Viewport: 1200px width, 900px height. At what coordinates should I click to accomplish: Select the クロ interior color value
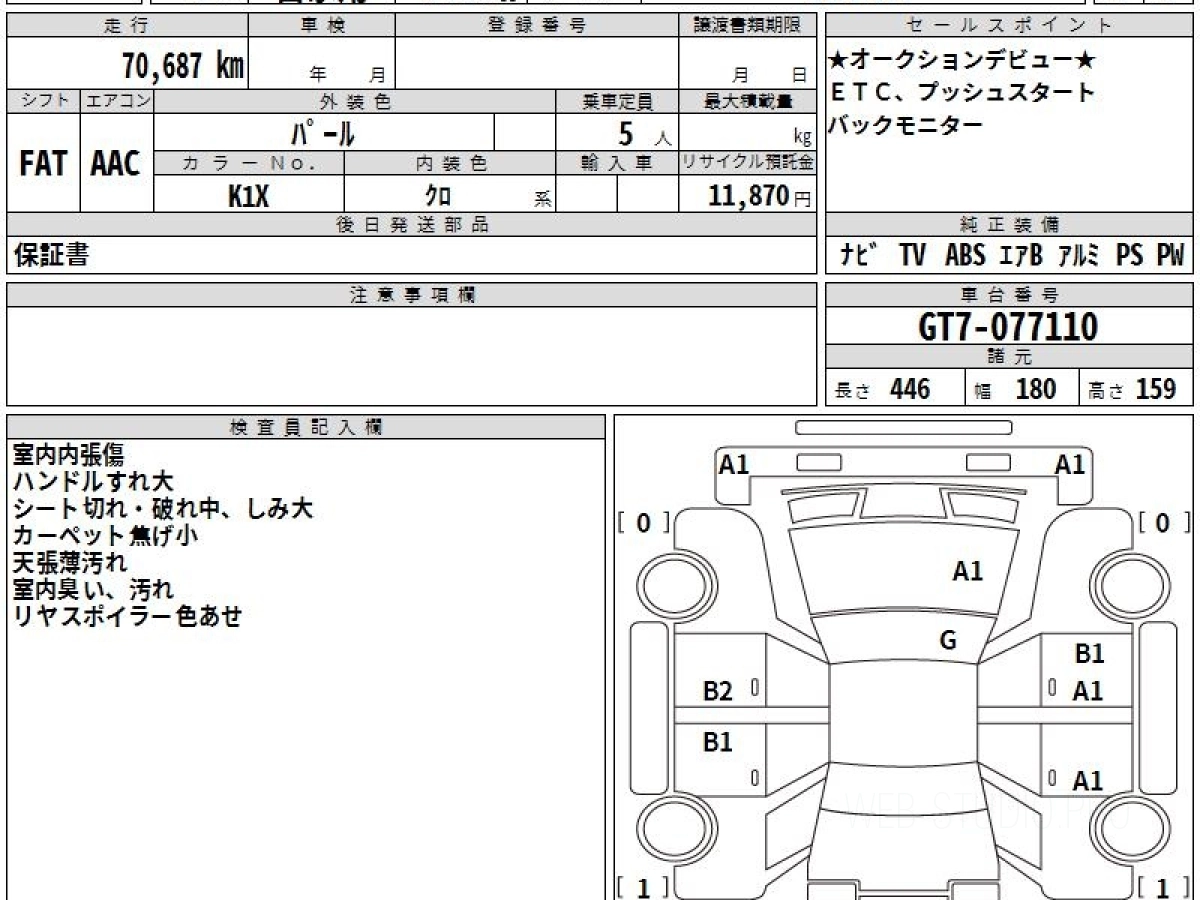pyautogui.click(x=437, y=196)
